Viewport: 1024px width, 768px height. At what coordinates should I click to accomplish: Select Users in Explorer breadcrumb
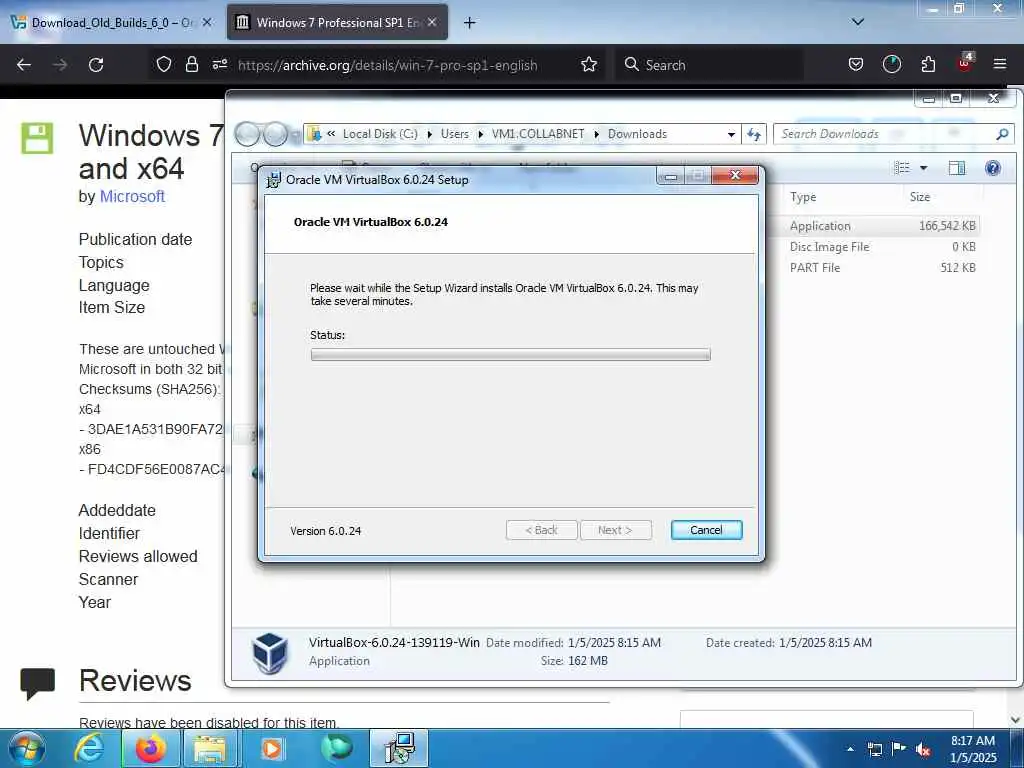(455, 134)
